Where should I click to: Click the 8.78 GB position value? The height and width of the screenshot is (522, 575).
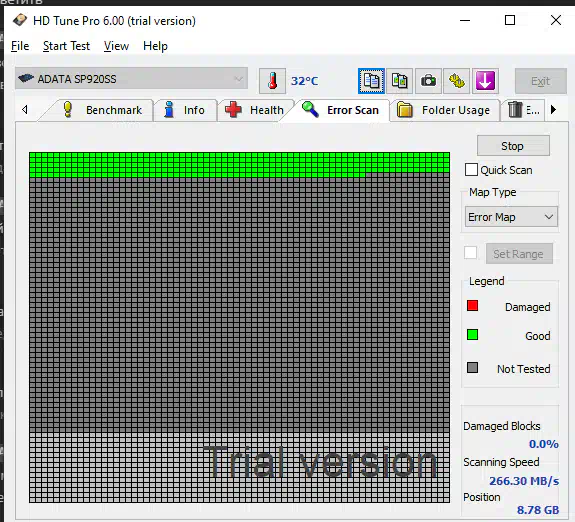coord(538,510)
